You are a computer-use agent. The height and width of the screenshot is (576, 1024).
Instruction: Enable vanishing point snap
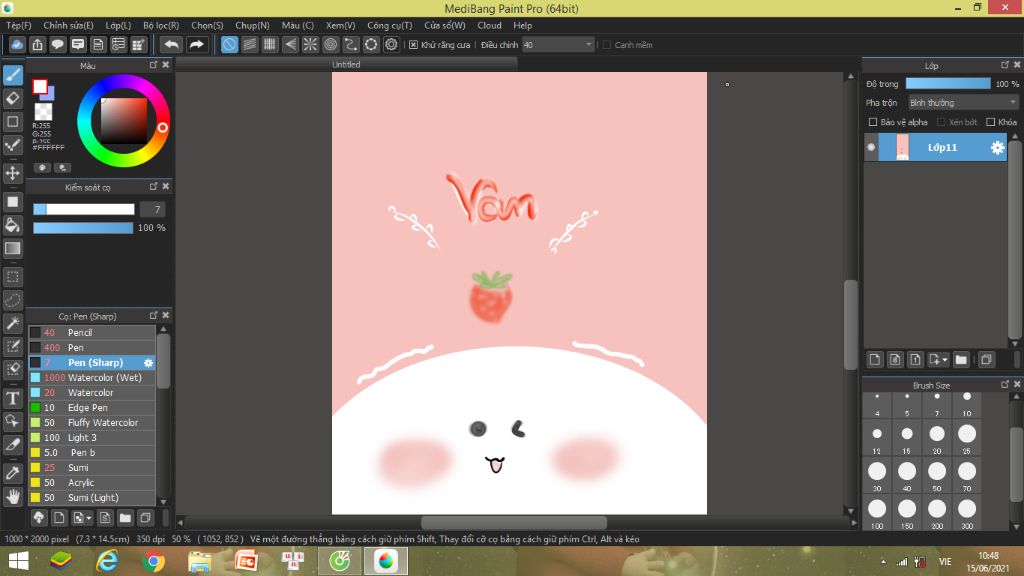(x=290, y=44)
